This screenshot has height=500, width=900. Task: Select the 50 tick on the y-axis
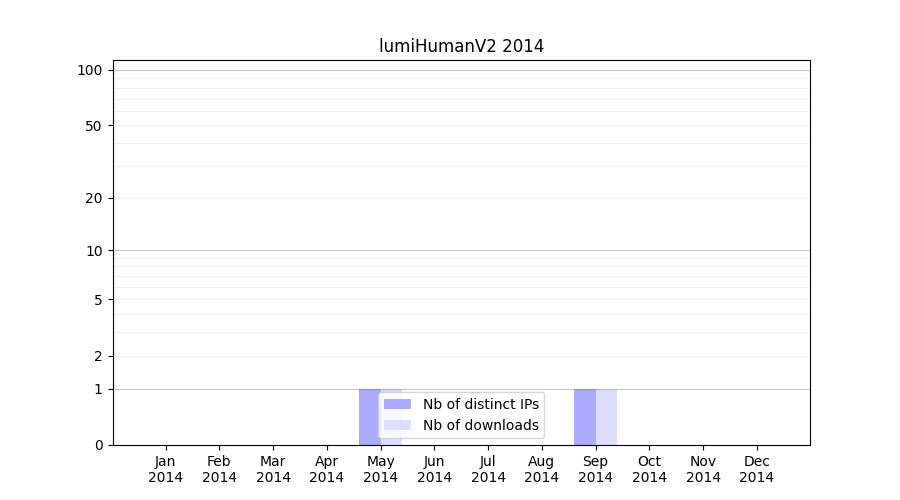pyautogui.click(x=94, y=126)
